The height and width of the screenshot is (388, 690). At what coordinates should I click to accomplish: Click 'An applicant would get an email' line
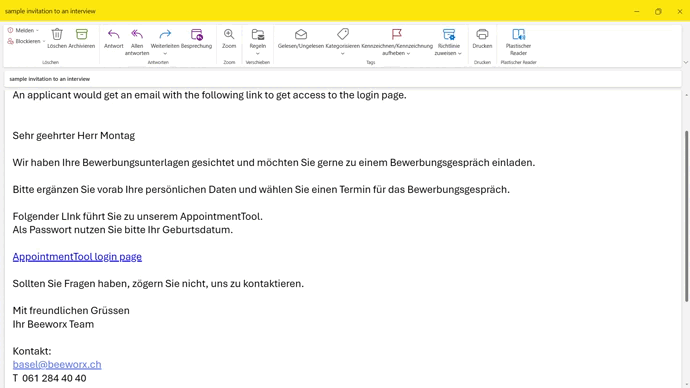pos(209,95)
